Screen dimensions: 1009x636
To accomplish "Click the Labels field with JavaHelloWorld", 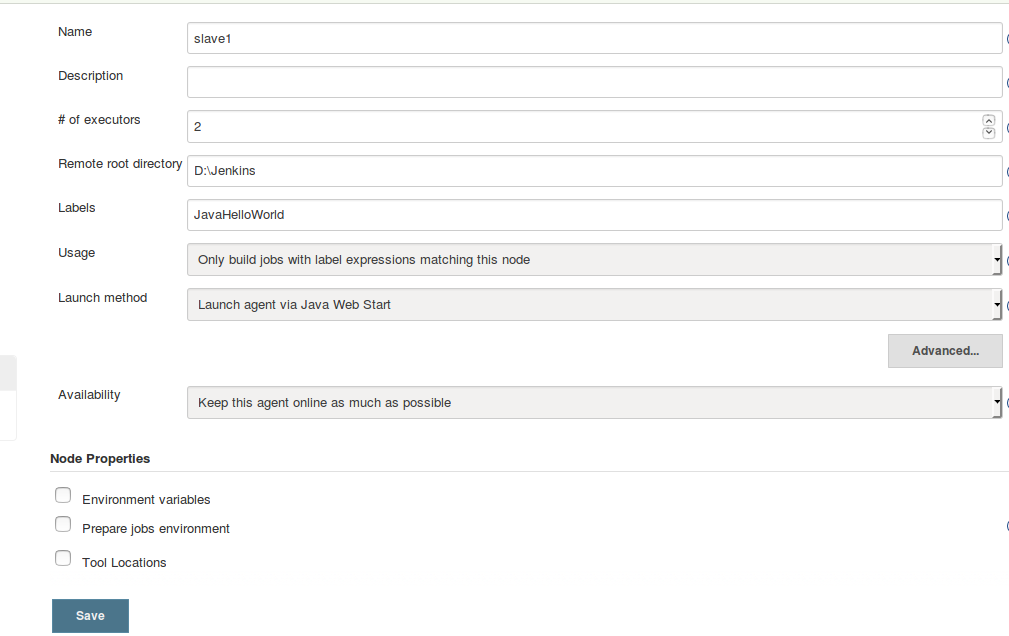I will coord(594,215).
